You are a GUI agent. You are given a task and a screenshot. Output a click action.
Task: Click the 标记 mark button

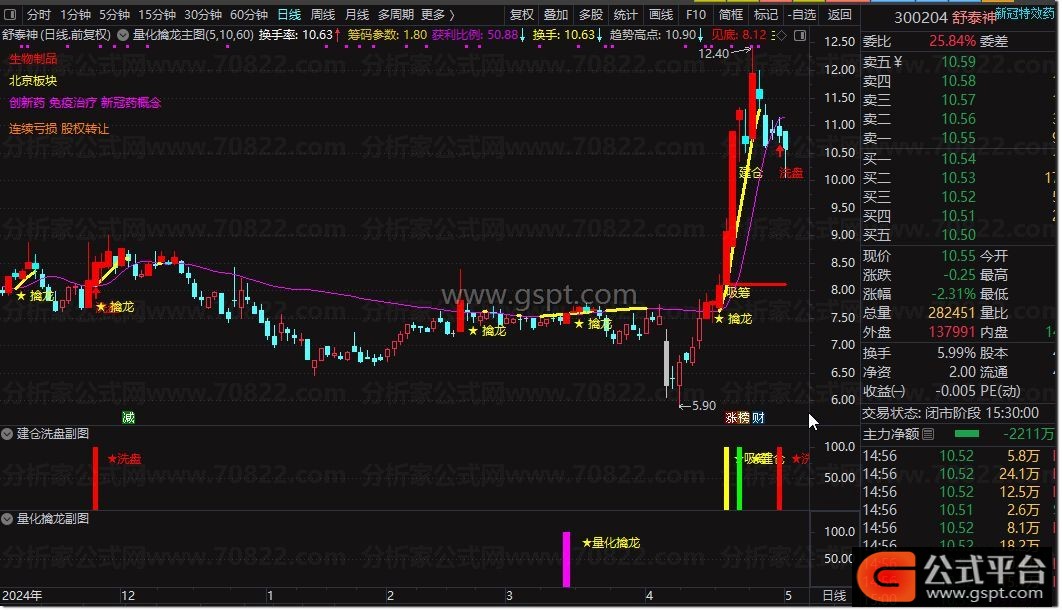click(x=766, y=14)
